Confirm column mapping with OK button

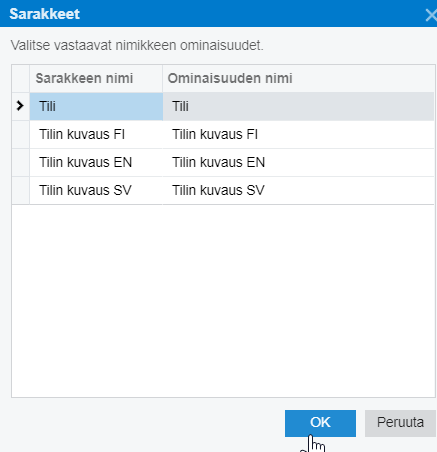tap(320, 423)
